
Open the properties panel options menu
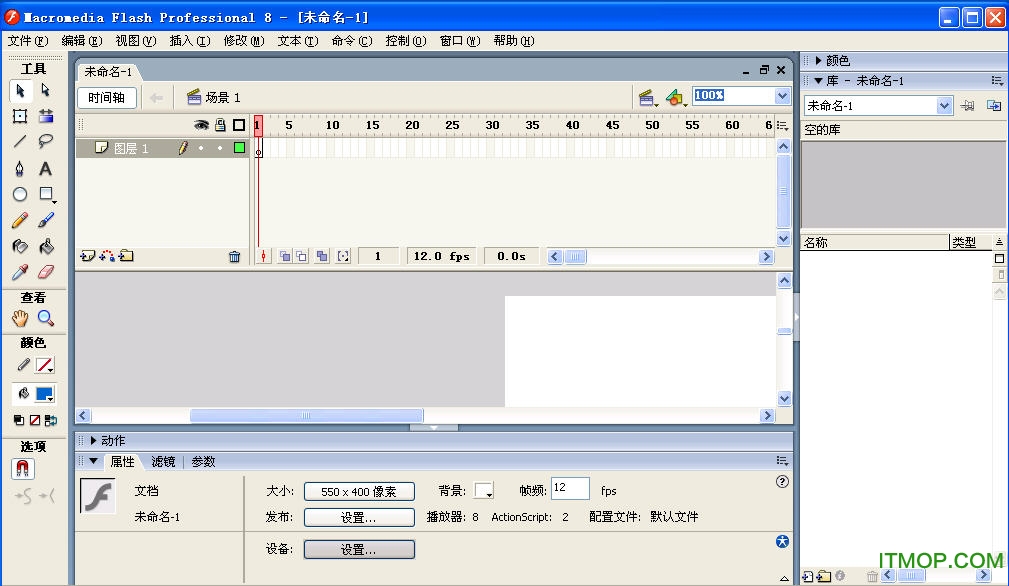[x=782, y=461]
